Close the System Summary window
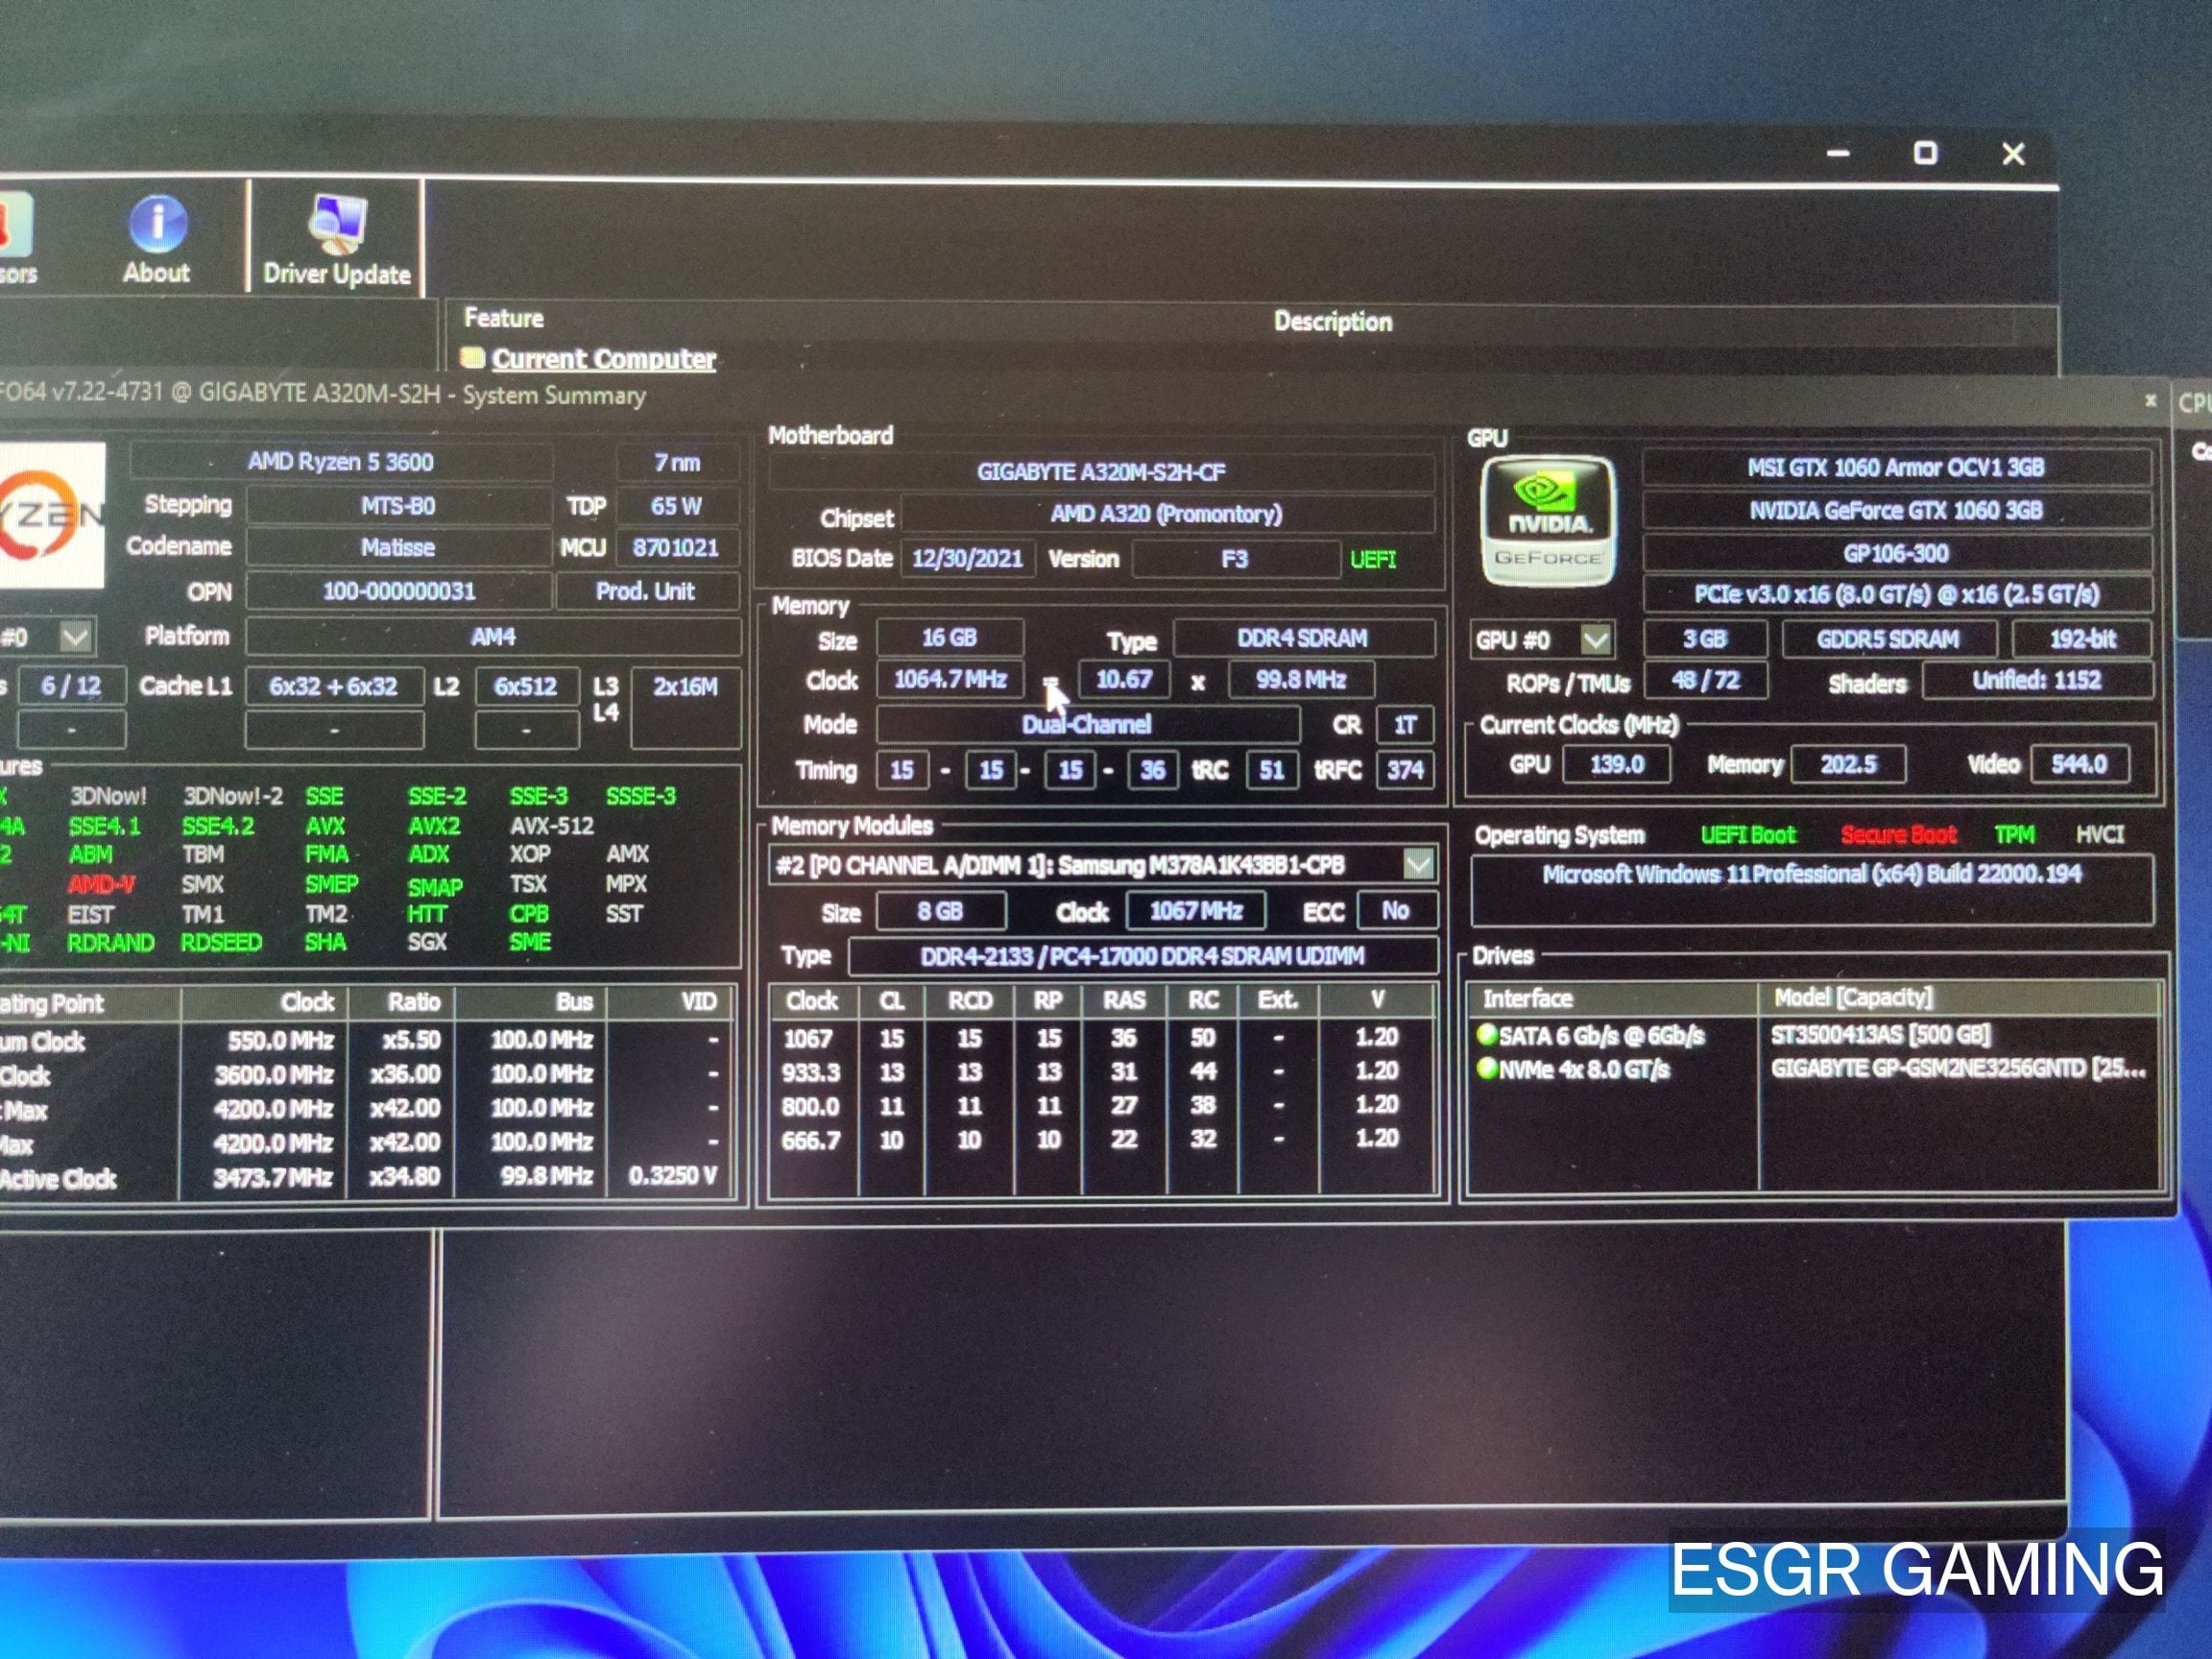This screenshot has height=1659, width=2212. (2150, 400)
